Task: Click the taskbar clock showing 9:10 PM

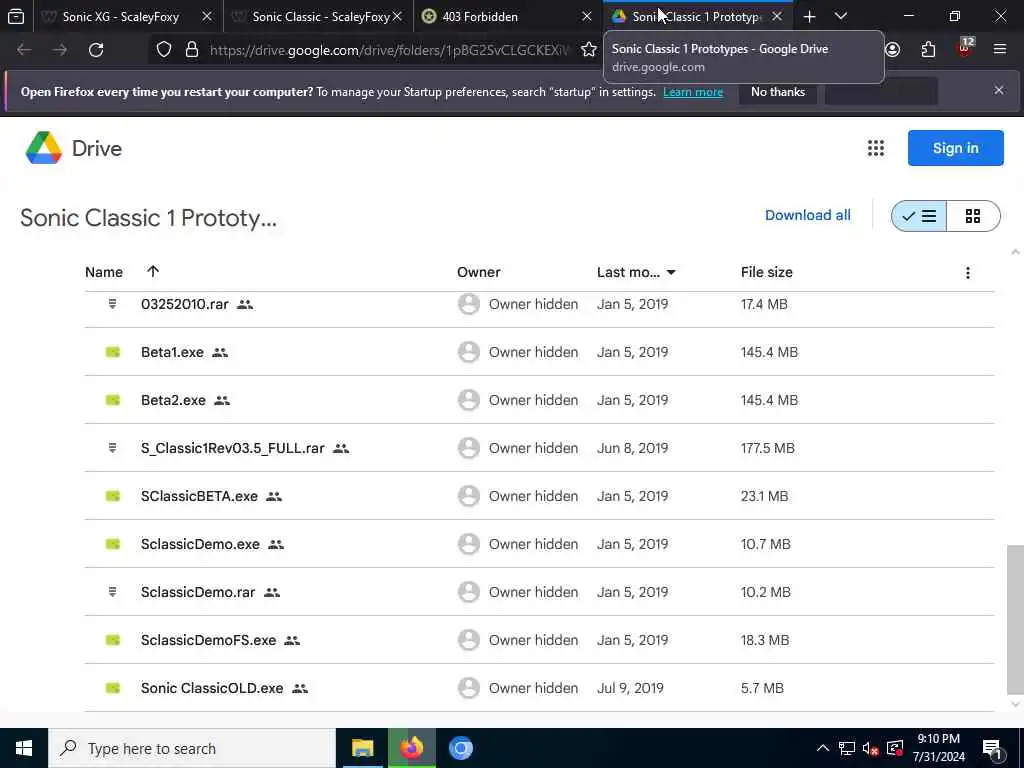Action: [938, 748]
